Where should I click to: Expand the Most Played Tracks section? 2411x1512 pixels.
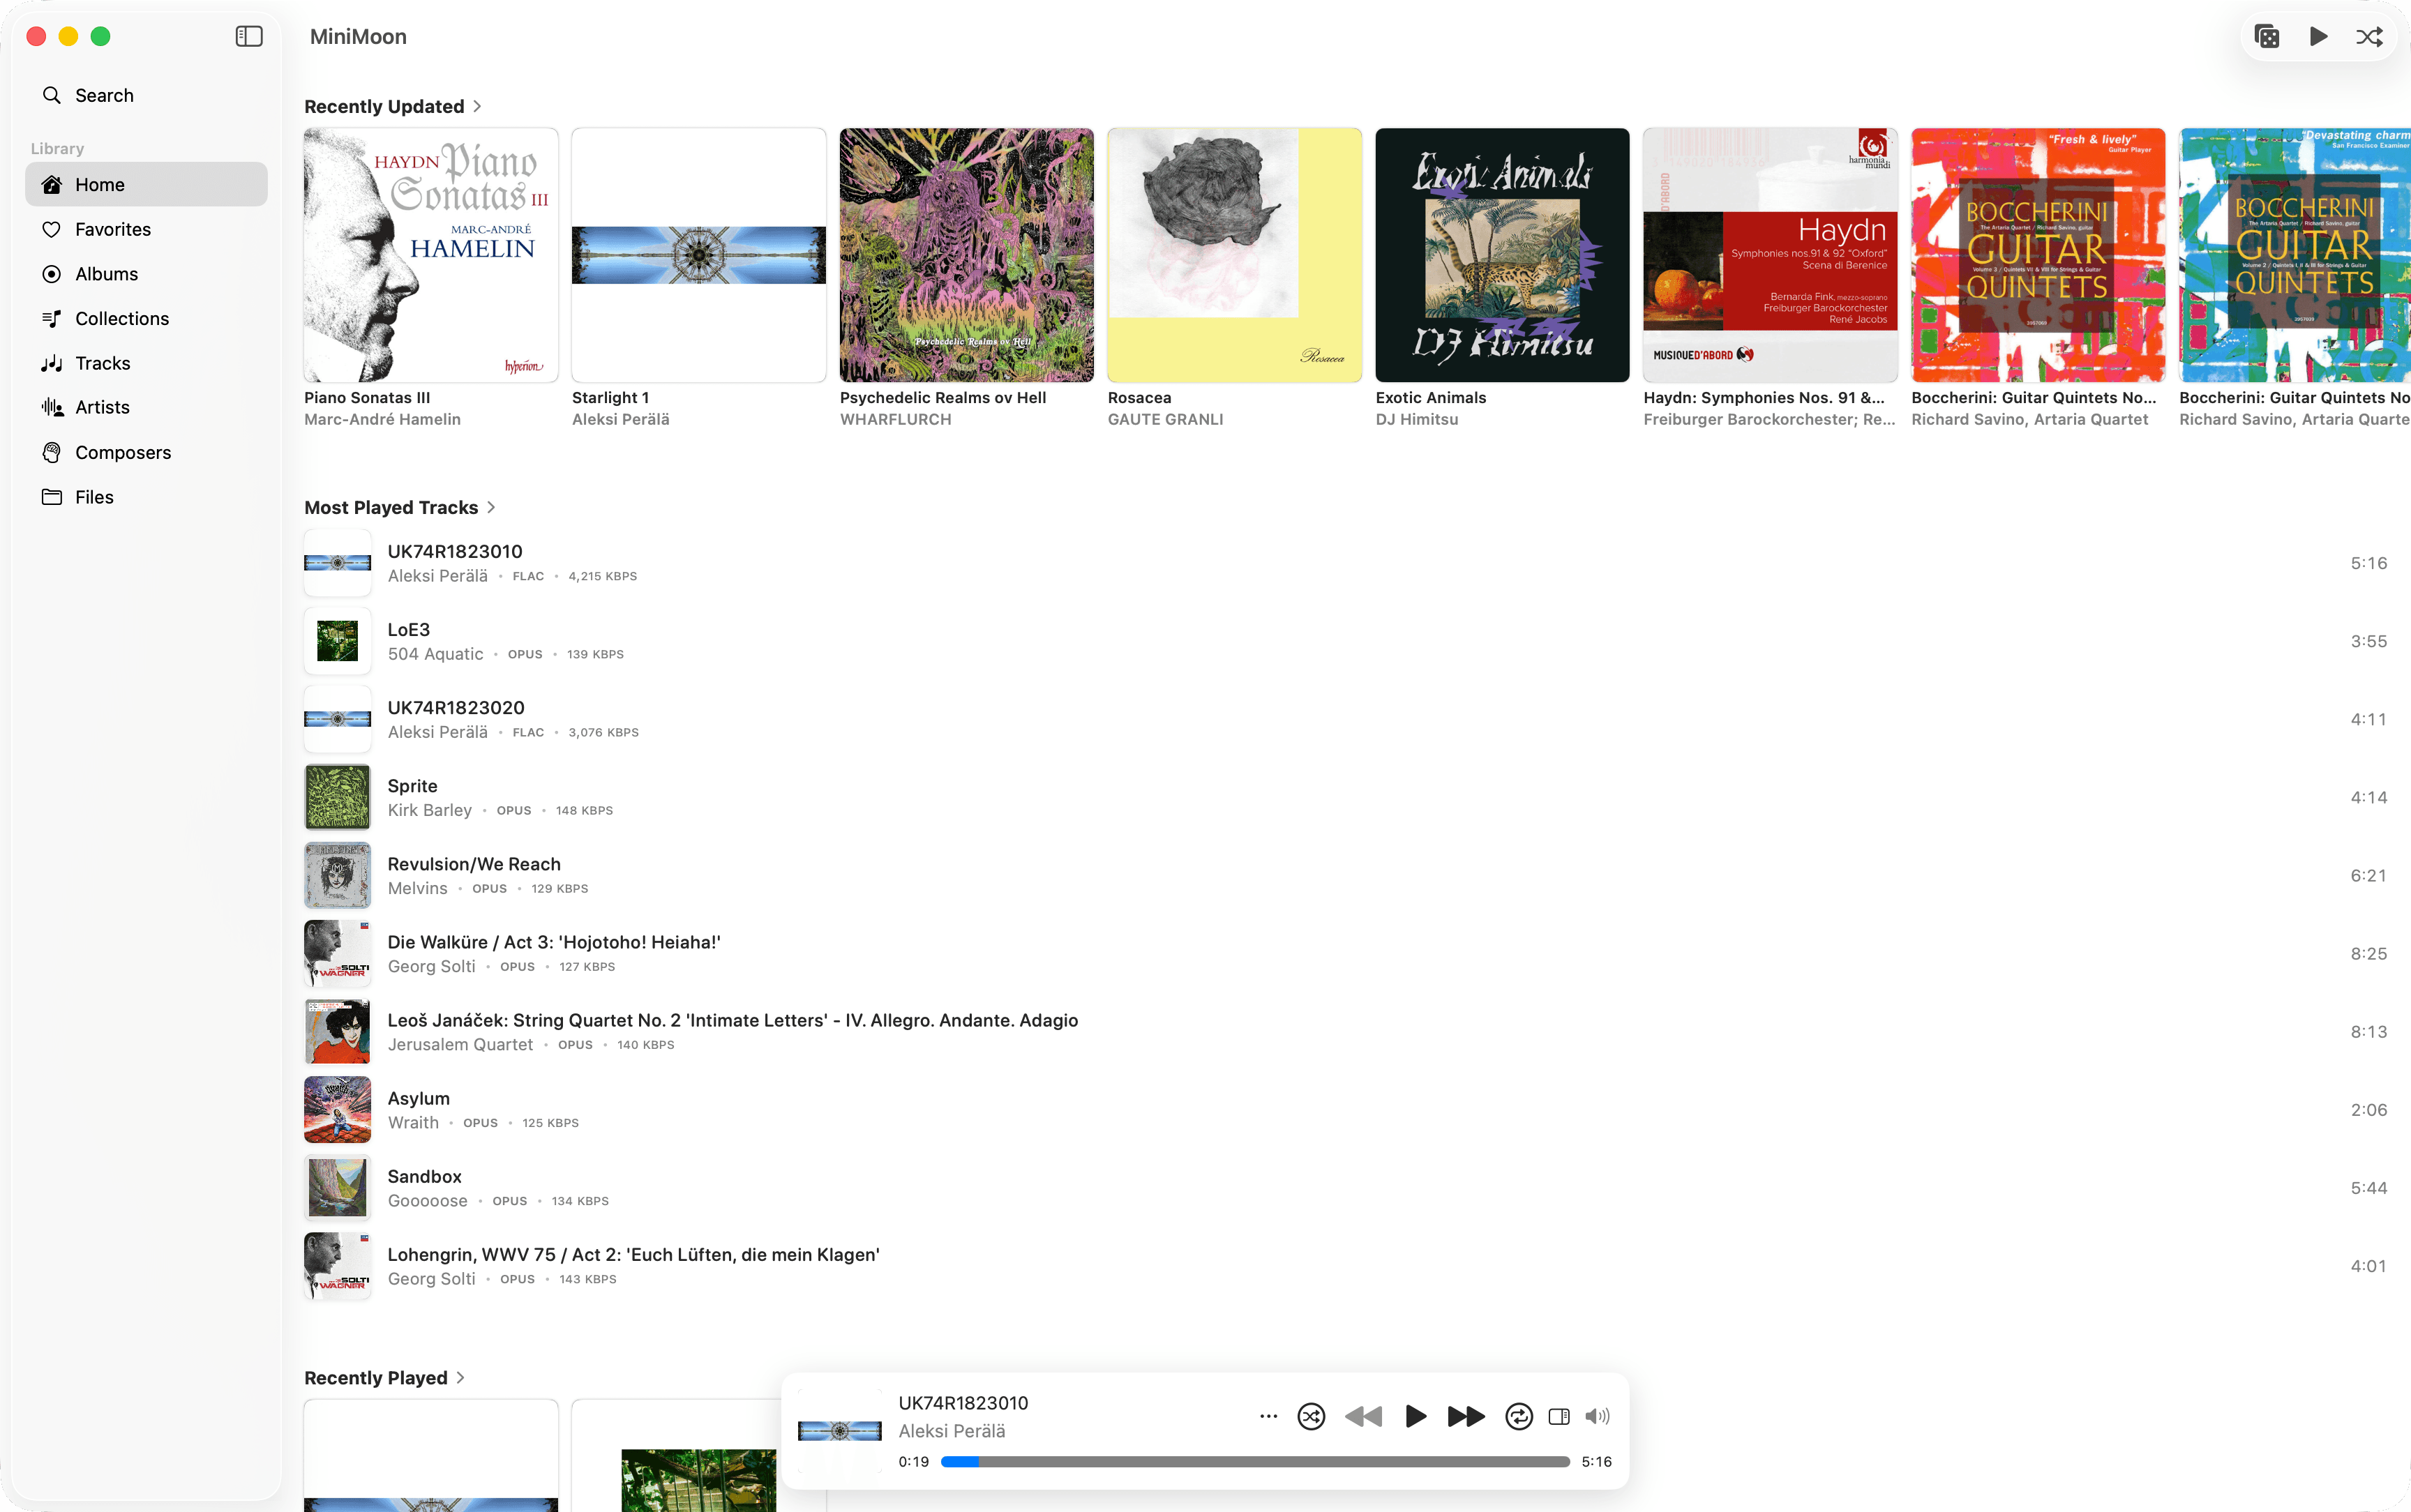coord(400,507)
